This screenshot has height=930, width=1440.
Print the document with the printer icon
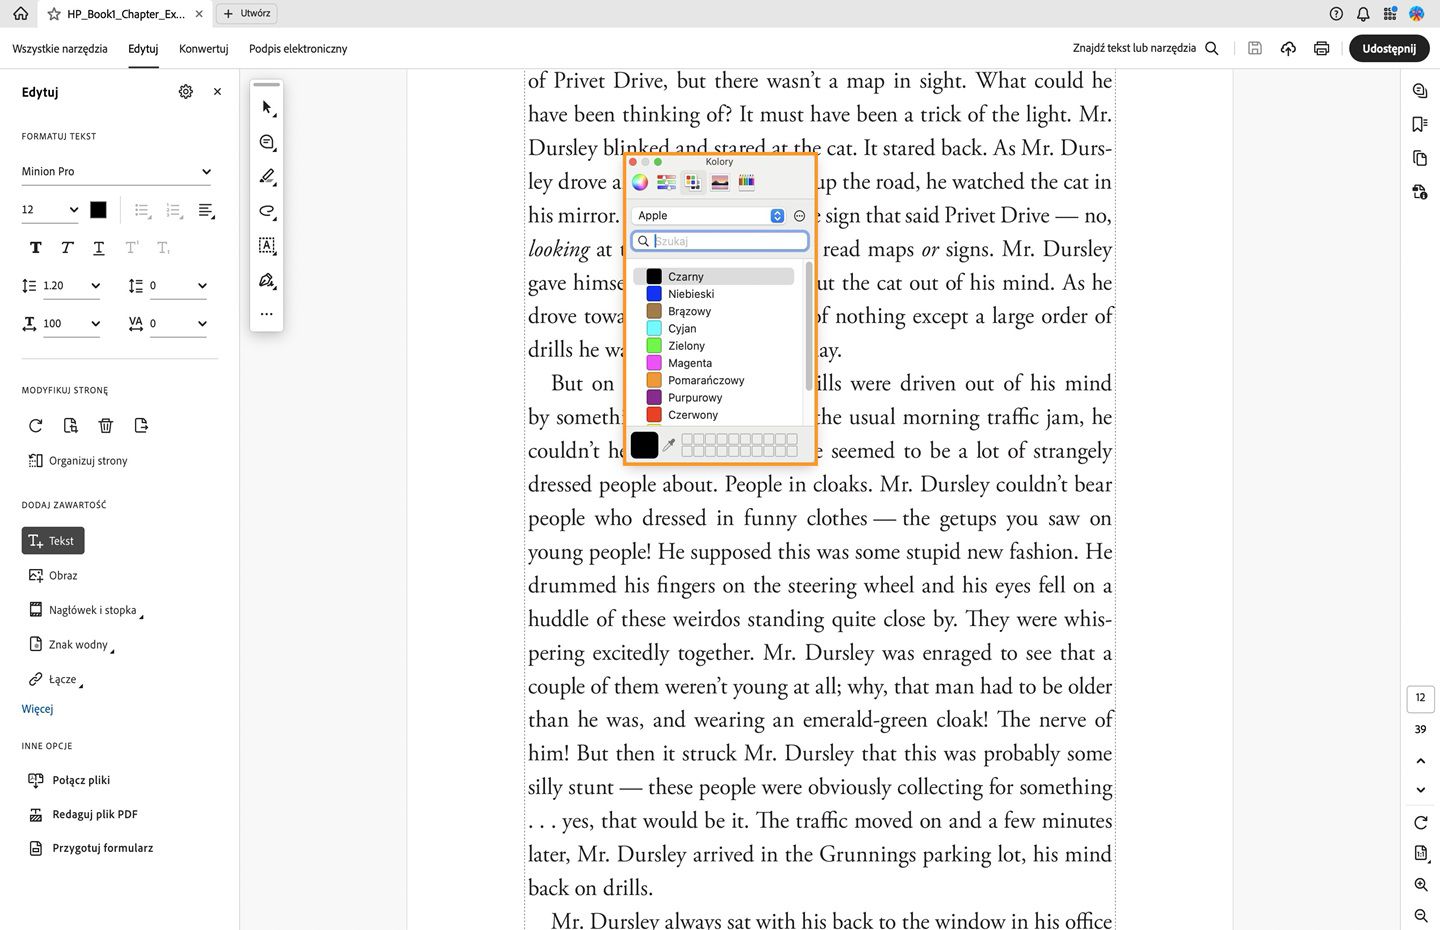click(1322, 48)
